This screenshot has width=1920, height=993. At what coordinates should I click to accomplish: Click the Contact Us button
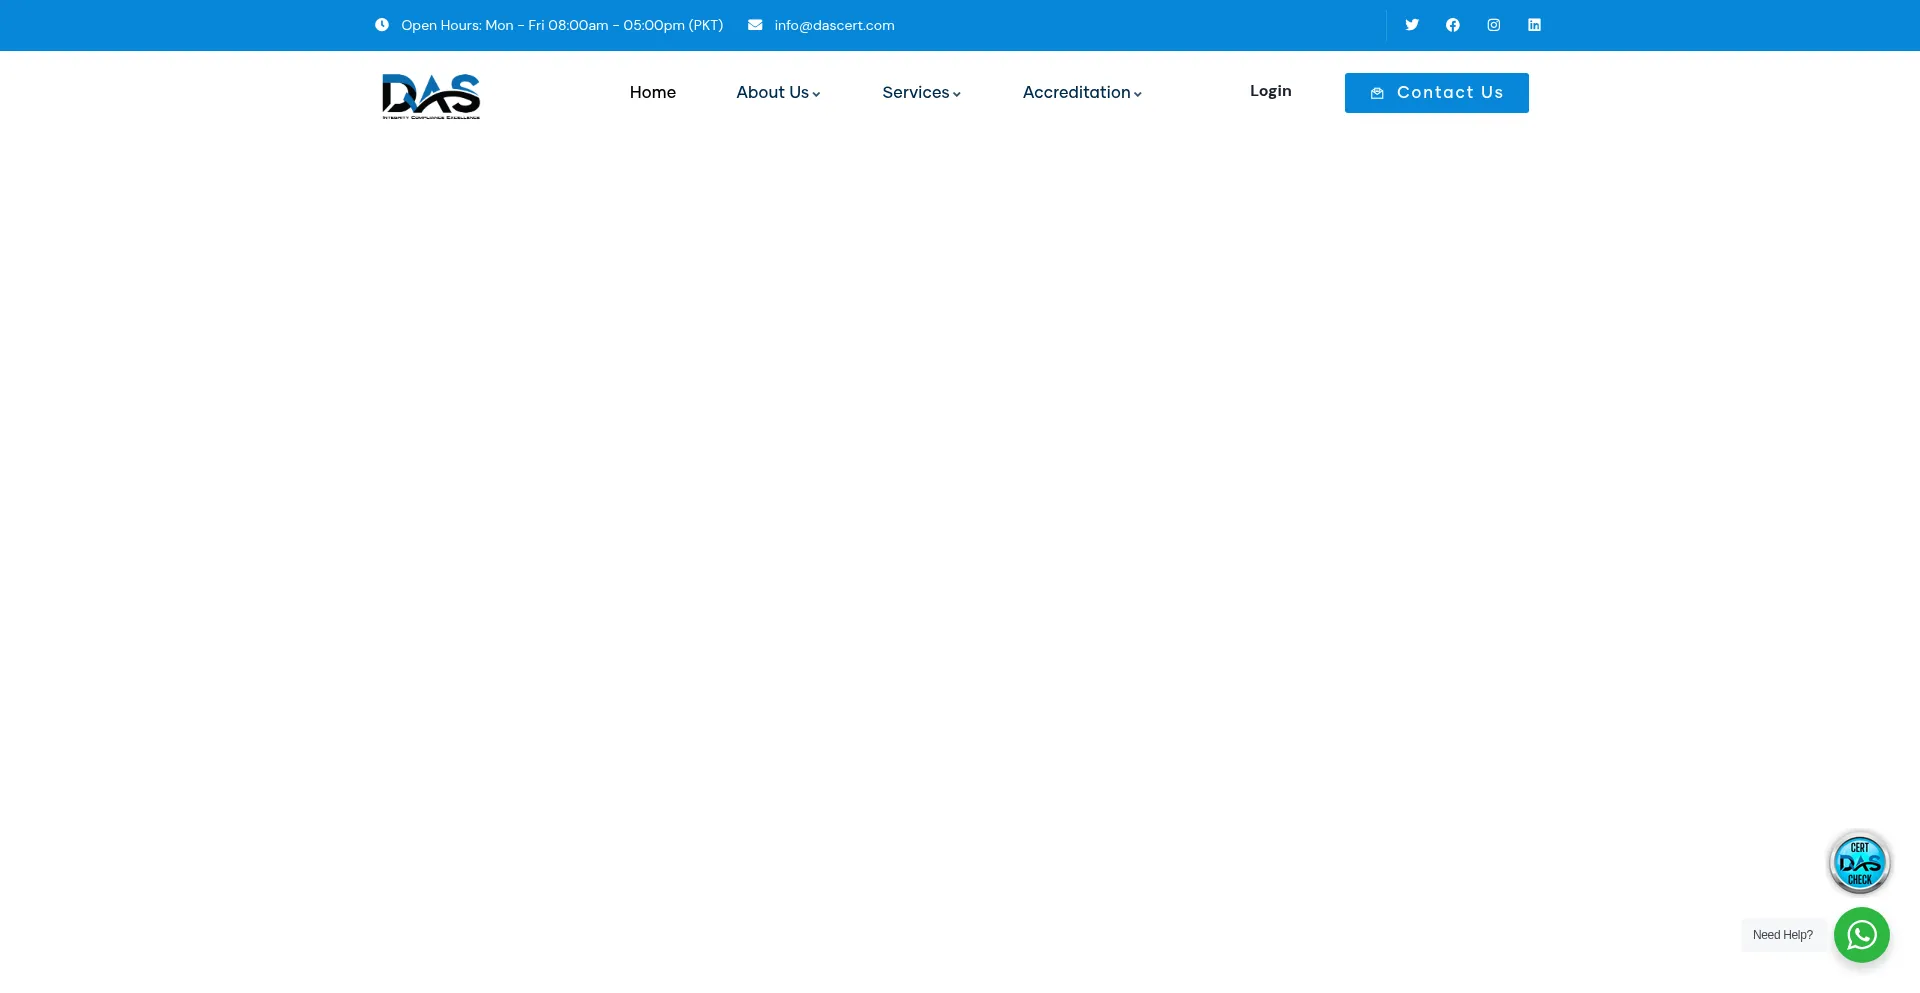tap(1437, 93)
